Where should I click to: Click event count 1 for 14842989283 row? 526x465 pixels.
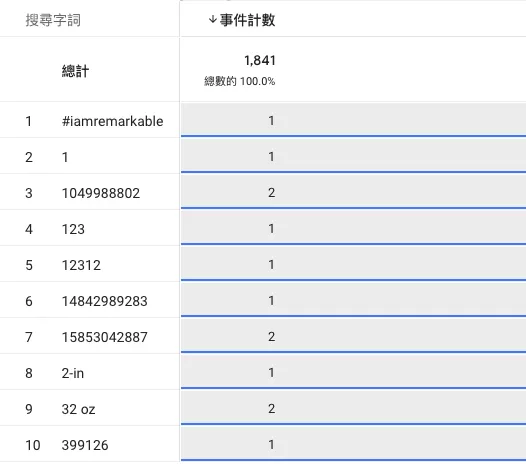click(x=271, y=301)
